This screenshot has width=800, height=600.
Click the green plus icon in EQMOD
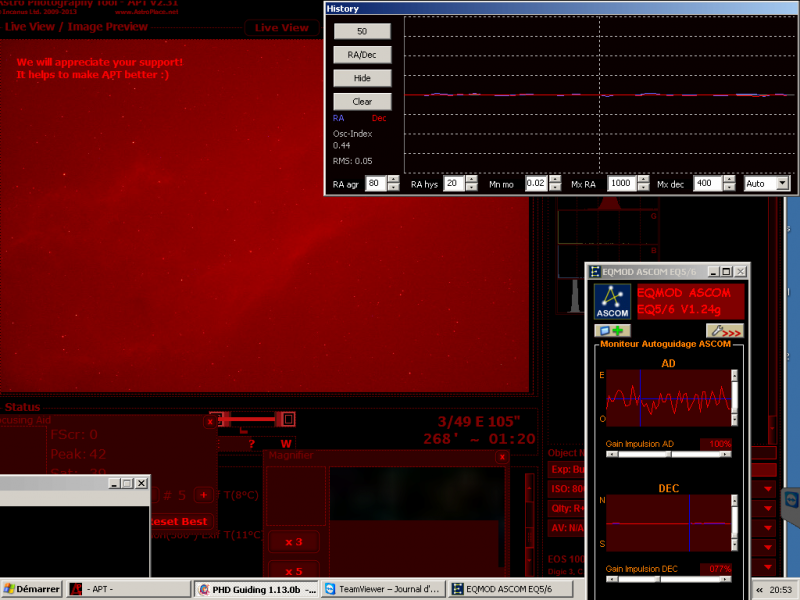point(617,330)
